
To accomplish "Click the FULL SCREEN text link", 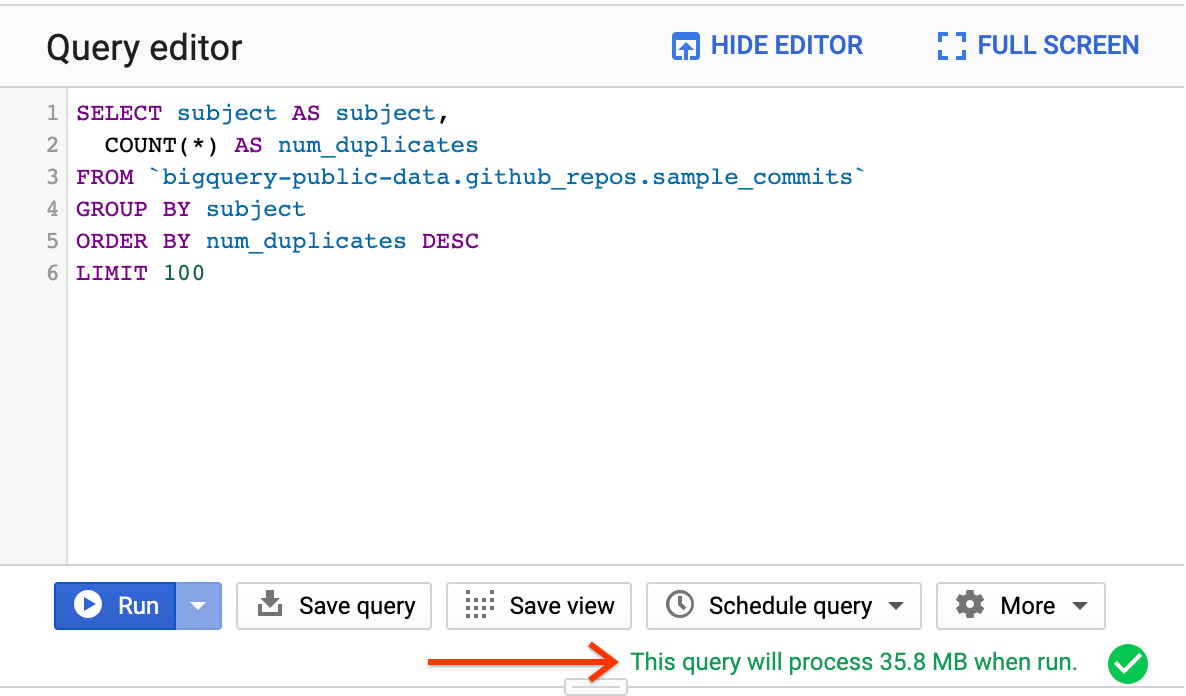I will tap(1058, 46).
